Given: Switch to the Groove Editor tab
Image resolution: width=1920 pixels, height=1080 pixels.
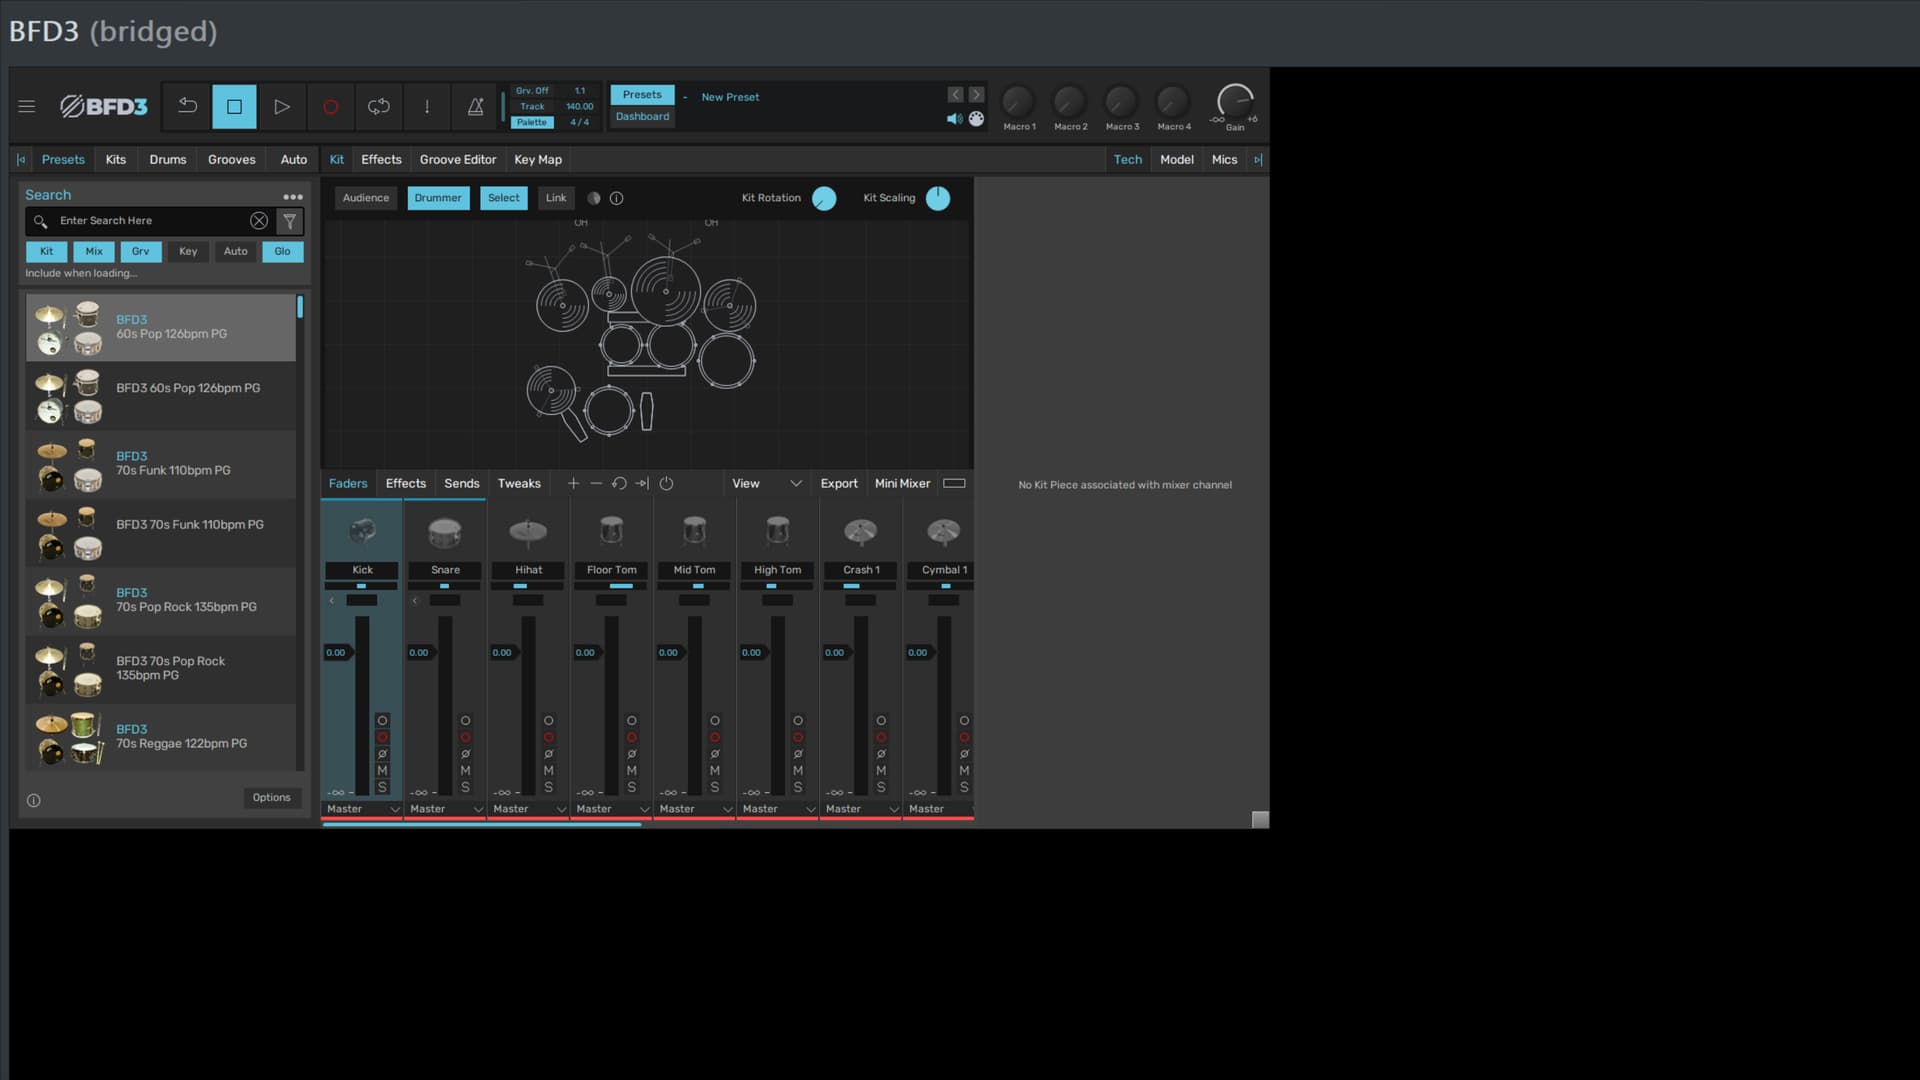Looking at the screenshot, I should [x=457, y=160].
